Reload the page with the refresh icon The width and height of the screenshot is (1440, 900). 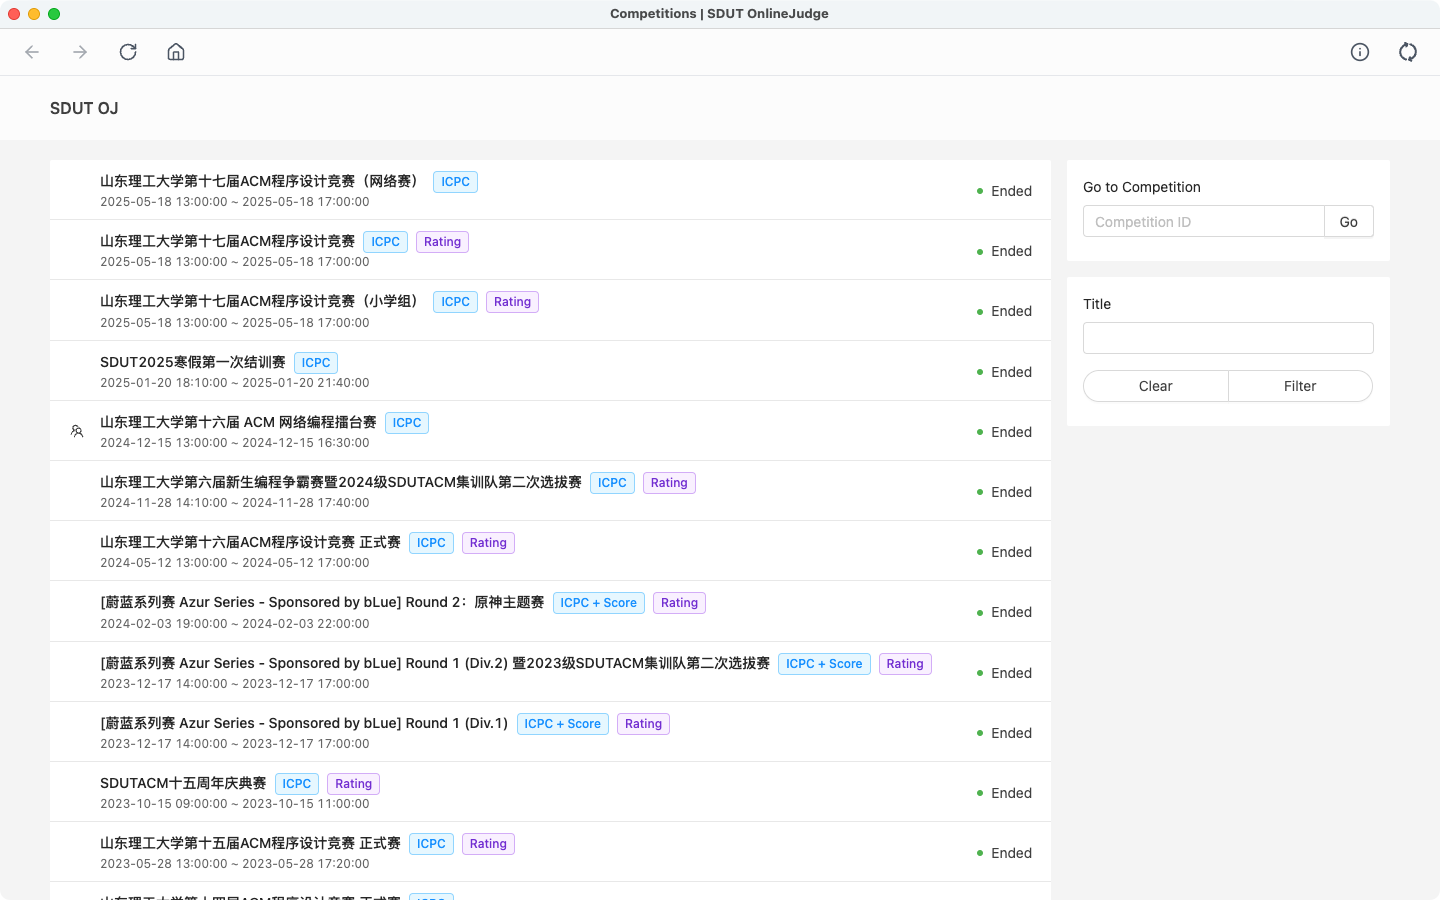(128, 52)
